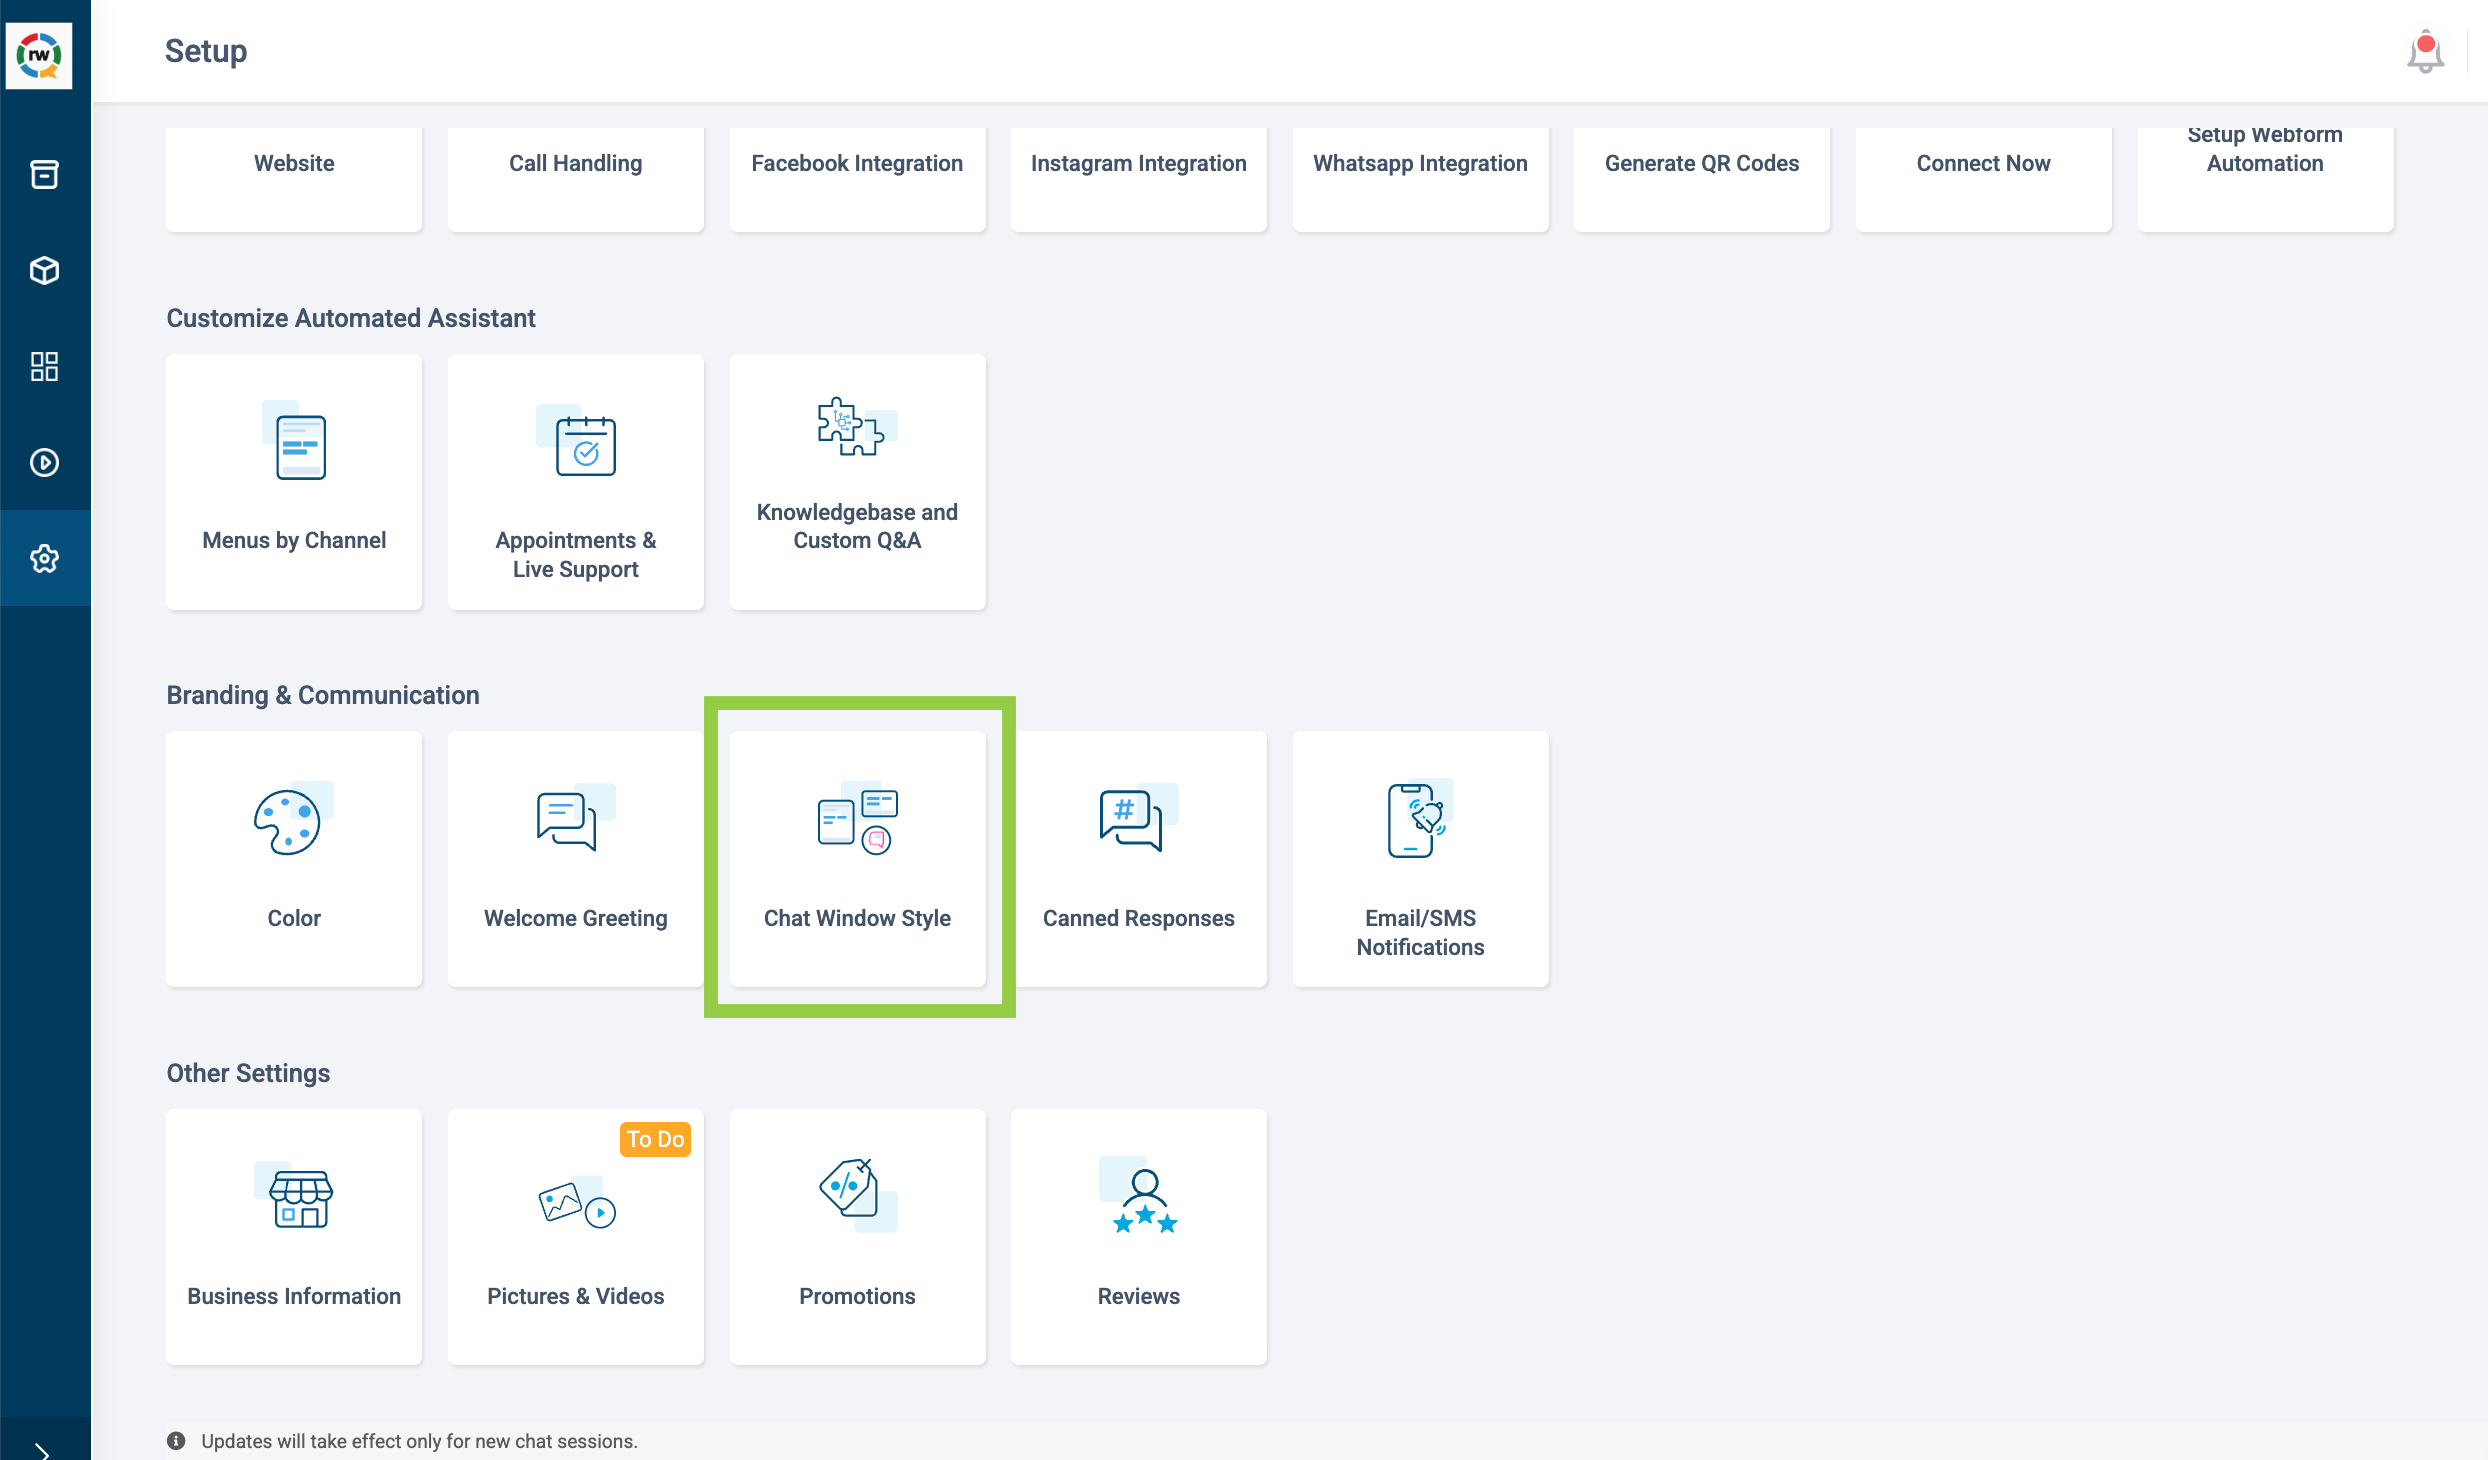Open the cube icon in sidebar

pyautogui.click(x=44, y=270)
